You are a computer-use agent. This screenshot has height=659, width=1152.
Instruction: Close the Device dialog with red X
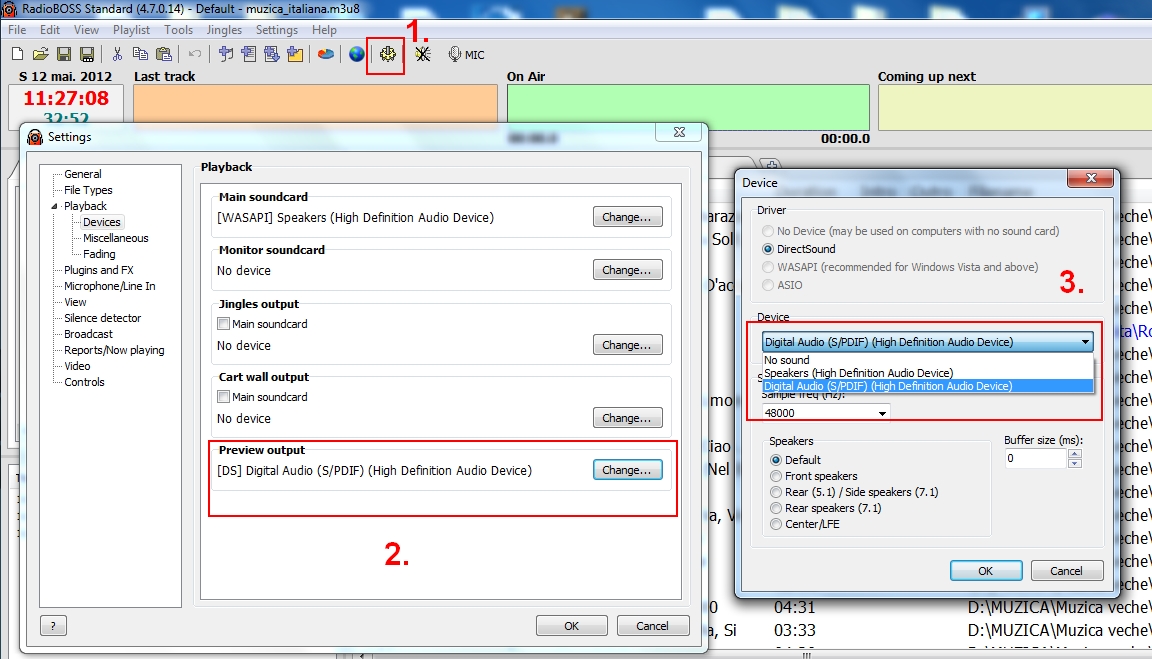pos(1091,179)
